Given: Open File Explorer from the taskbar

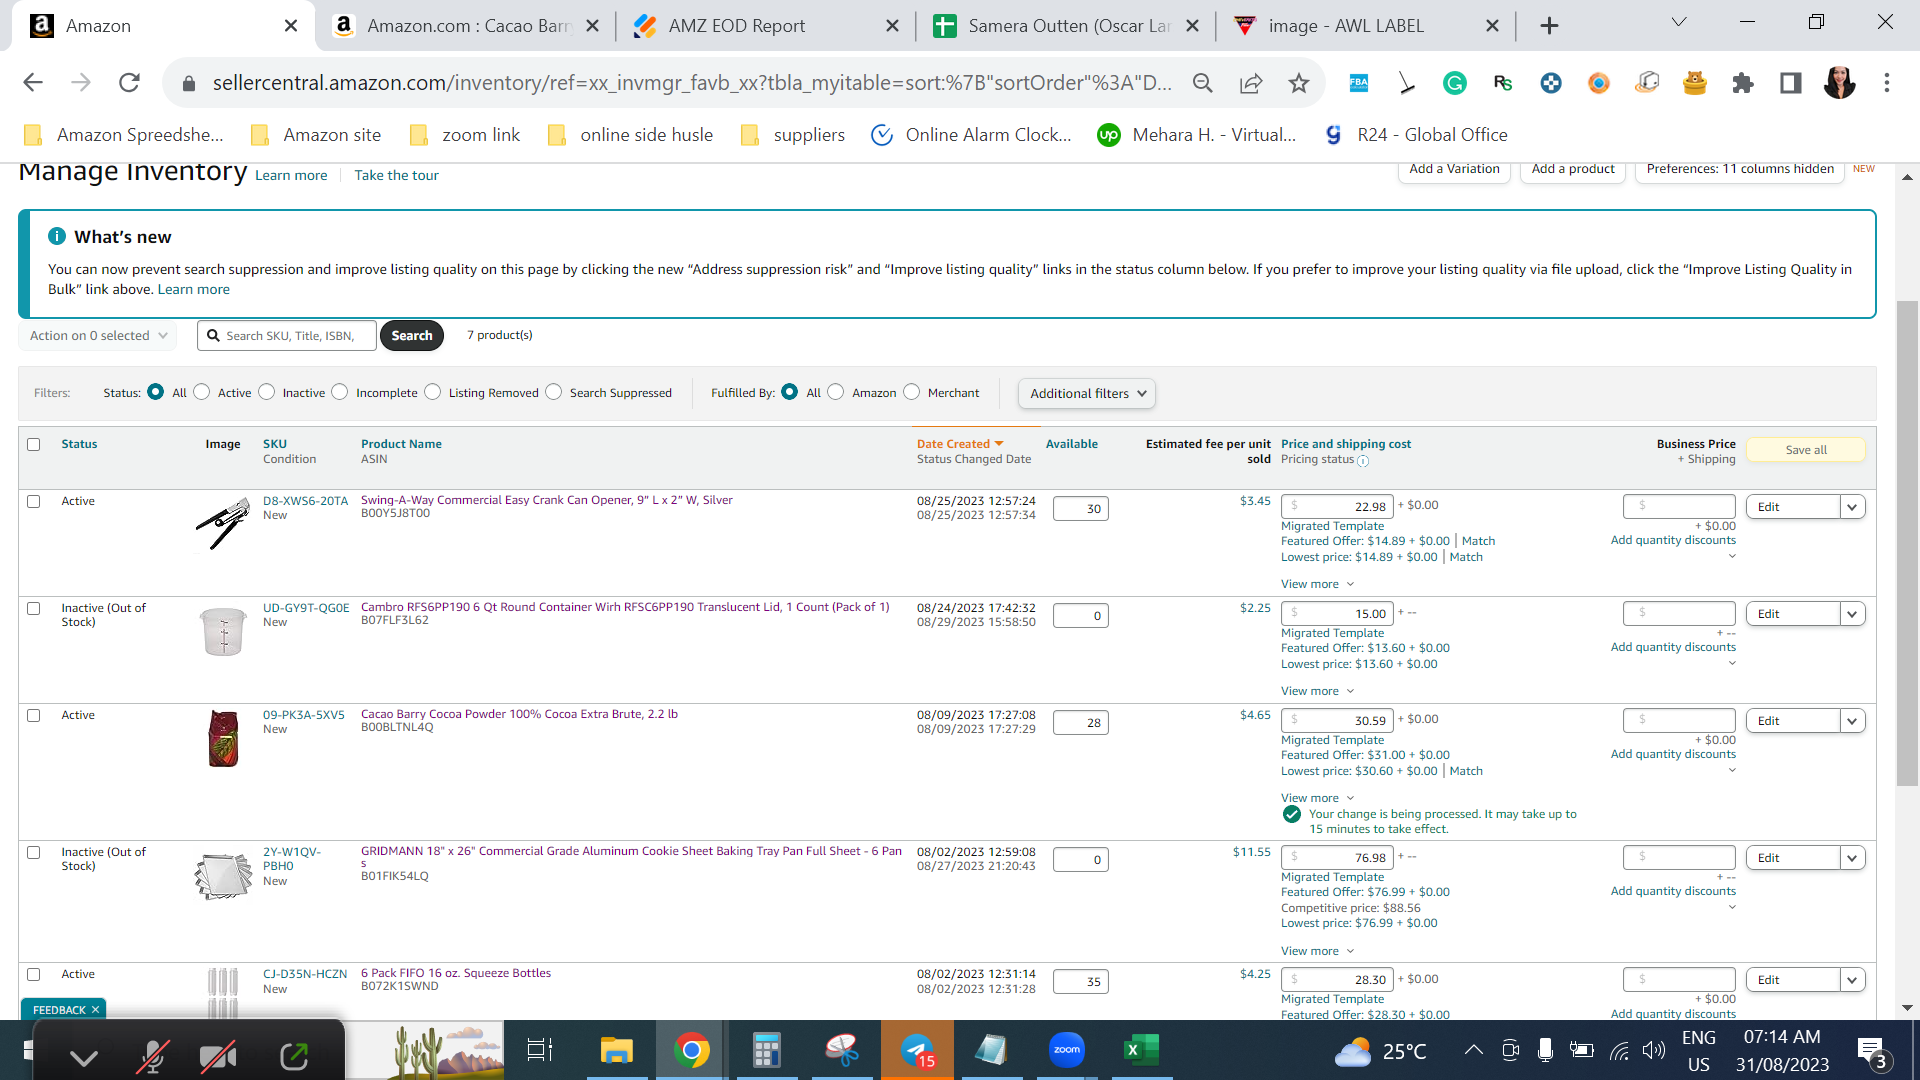Looking at the screenshot, I should pyautogui.click(x=616, y=1050).
